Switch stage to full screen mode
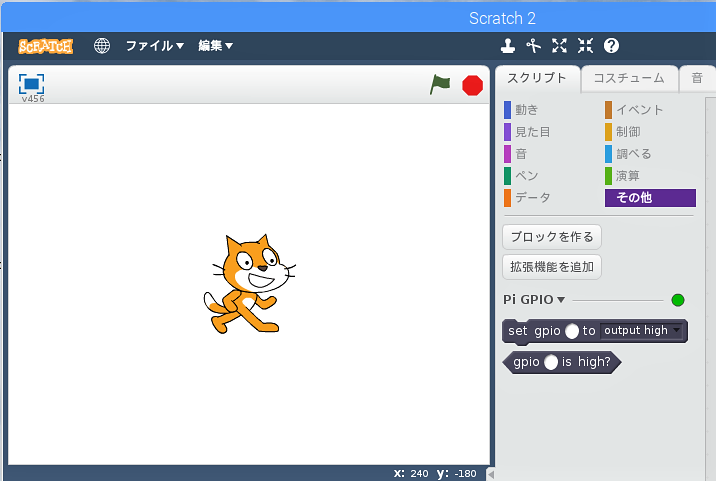 pyautogui.click(x=32, y=84)
